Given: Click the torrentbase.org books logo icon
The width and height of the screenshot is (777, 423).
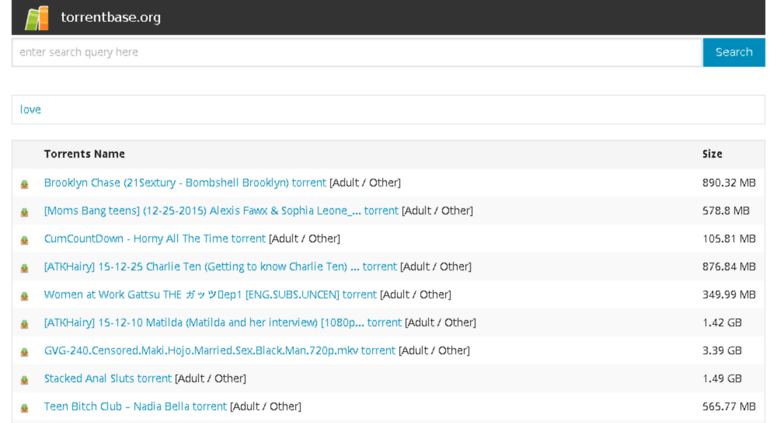Looking at the screenshot, I should point(37,18).
